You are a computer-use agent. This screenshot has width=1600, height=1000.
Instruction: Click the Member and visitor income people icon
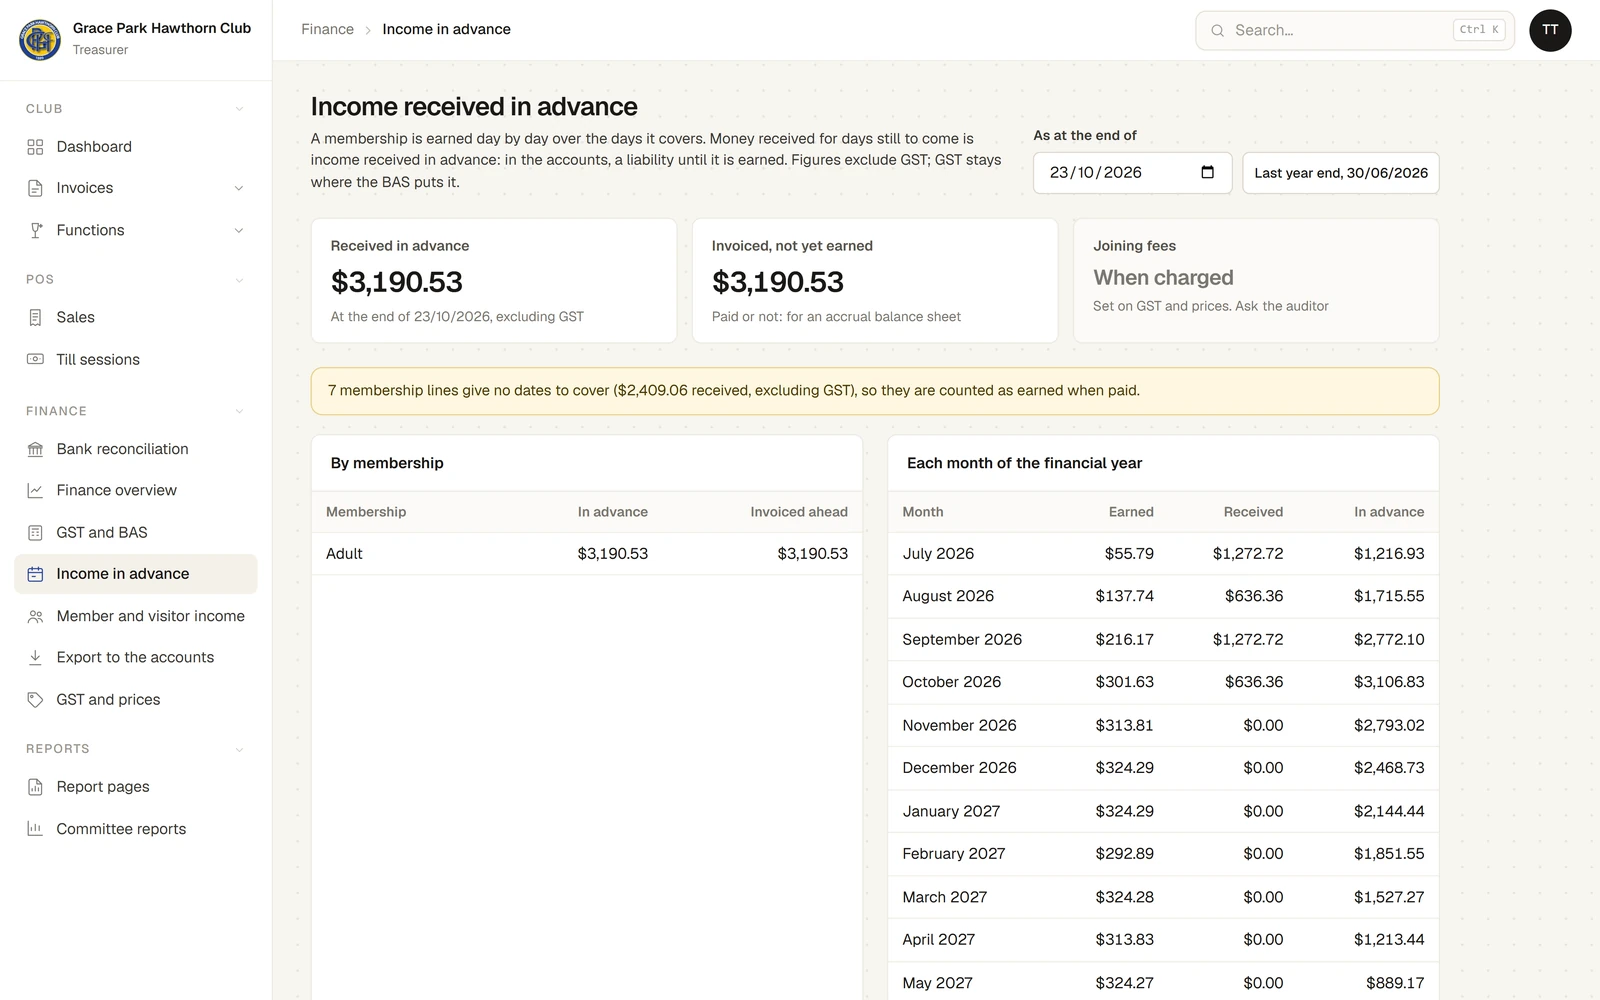[x=35, y=616]
